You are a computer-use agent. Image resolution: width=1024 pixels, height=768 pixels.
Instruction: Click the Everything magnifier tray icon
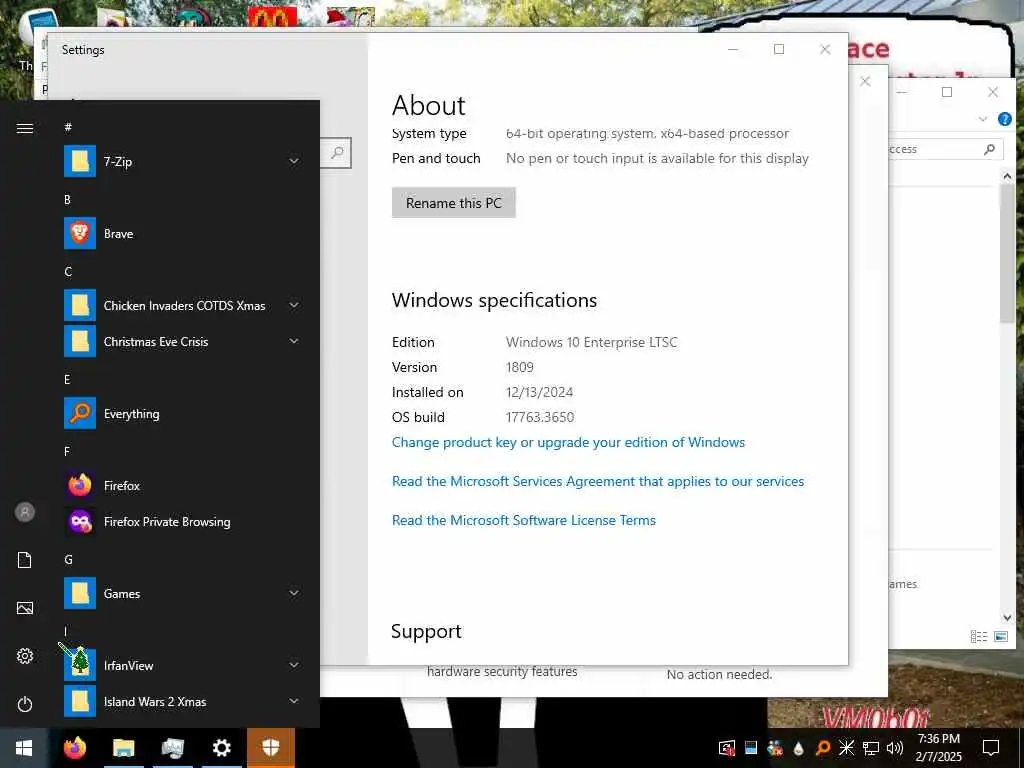point(823,748)
